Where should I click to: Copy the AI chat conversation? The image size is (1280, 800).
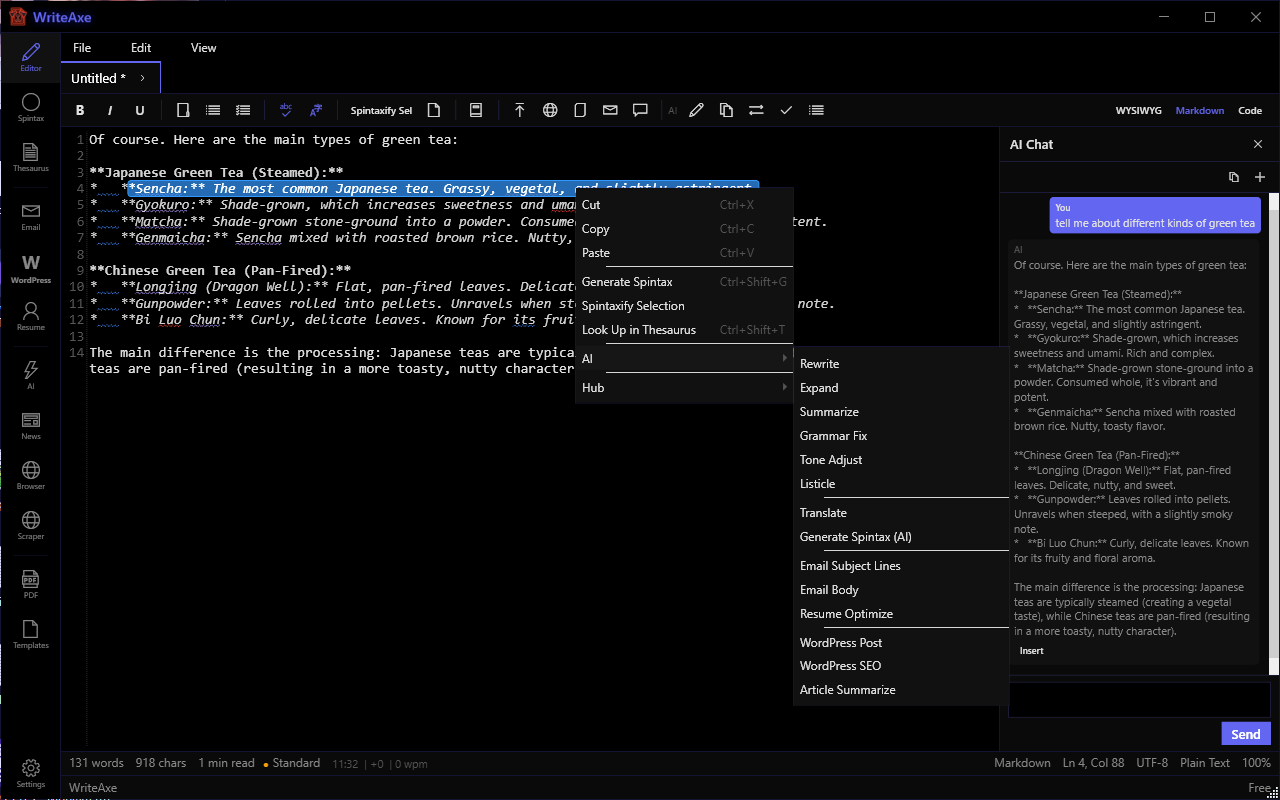(x=1234, y=177)
